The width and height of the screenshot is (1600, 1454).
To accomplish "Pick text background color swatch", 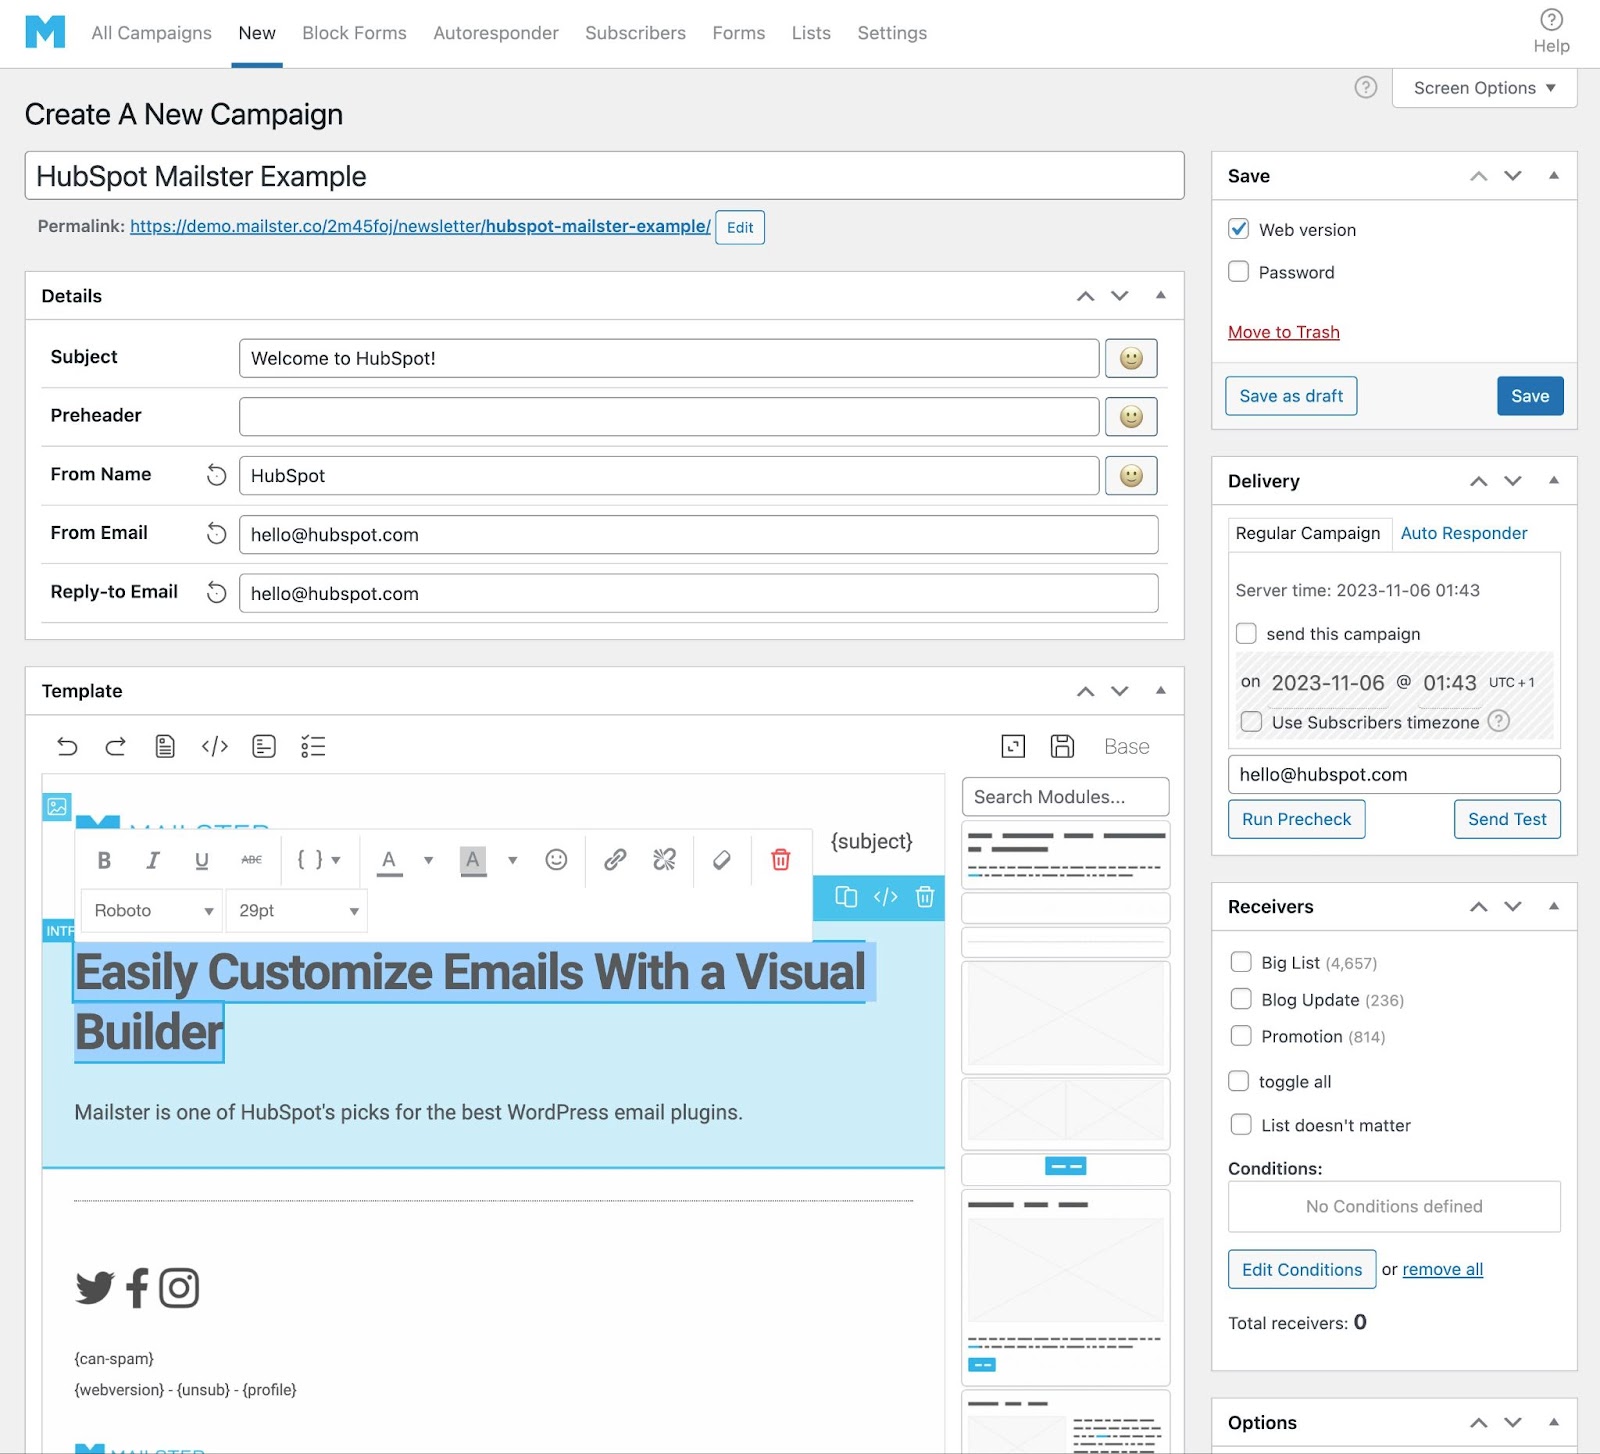I will click(473, 860).
